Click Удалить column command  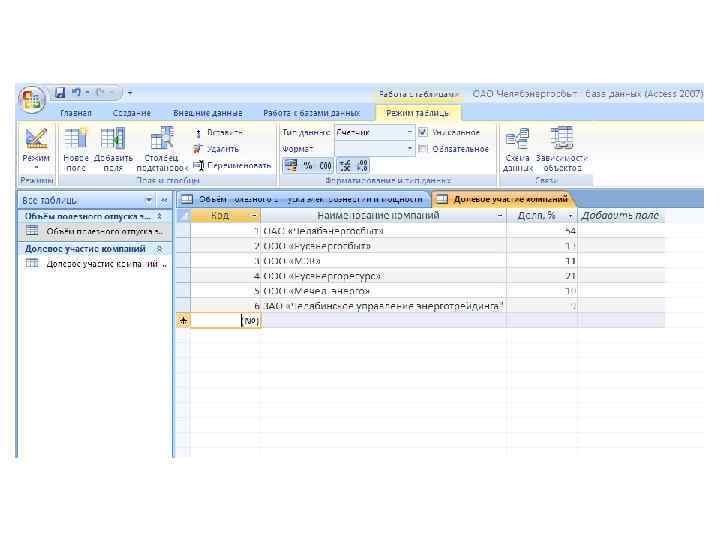[x=217, y=149]
